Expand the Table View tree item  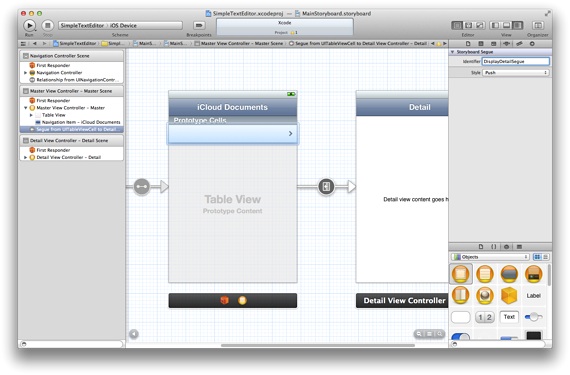31,115
